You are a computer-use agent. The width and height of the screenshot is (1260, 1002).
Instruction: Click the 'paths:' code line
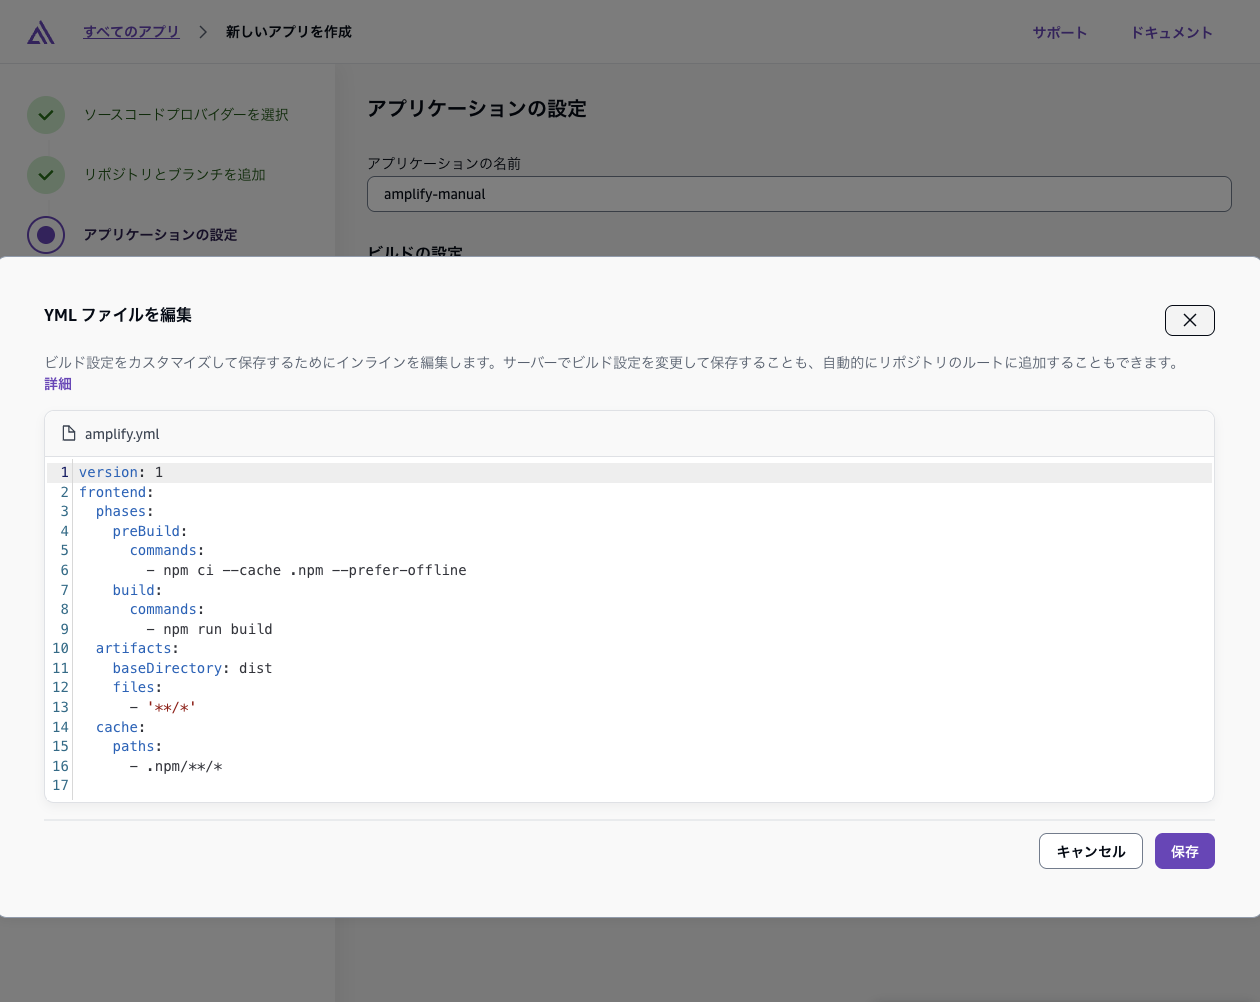[x=137, y=746]
